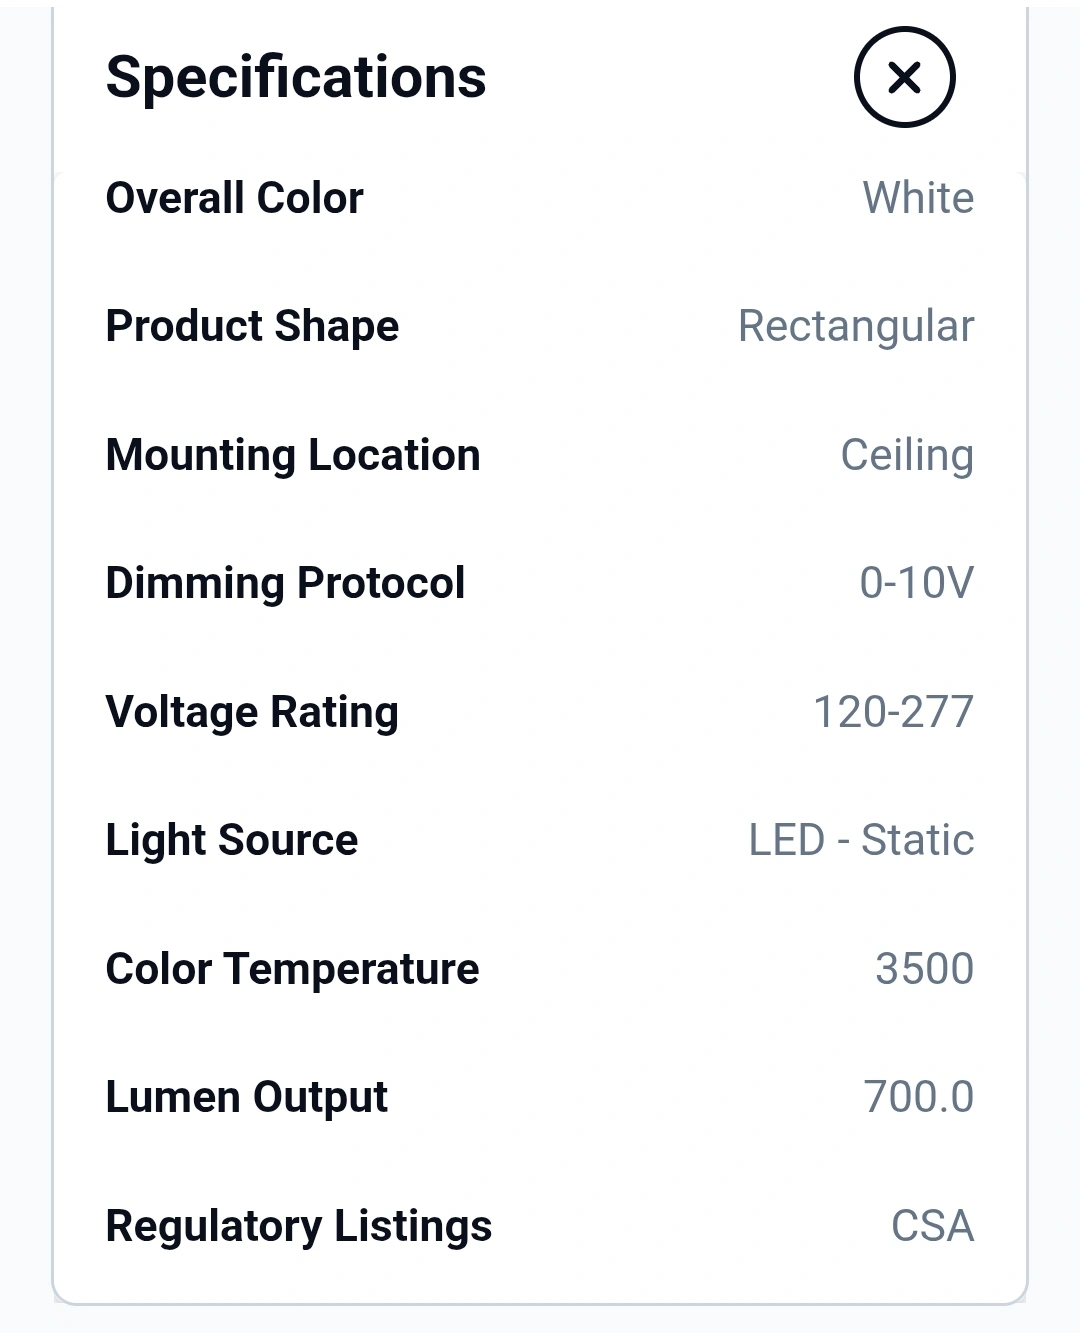1080x1333 pixels.
Task: Select the Regulatory Listings label
Action: [298, 1226]
